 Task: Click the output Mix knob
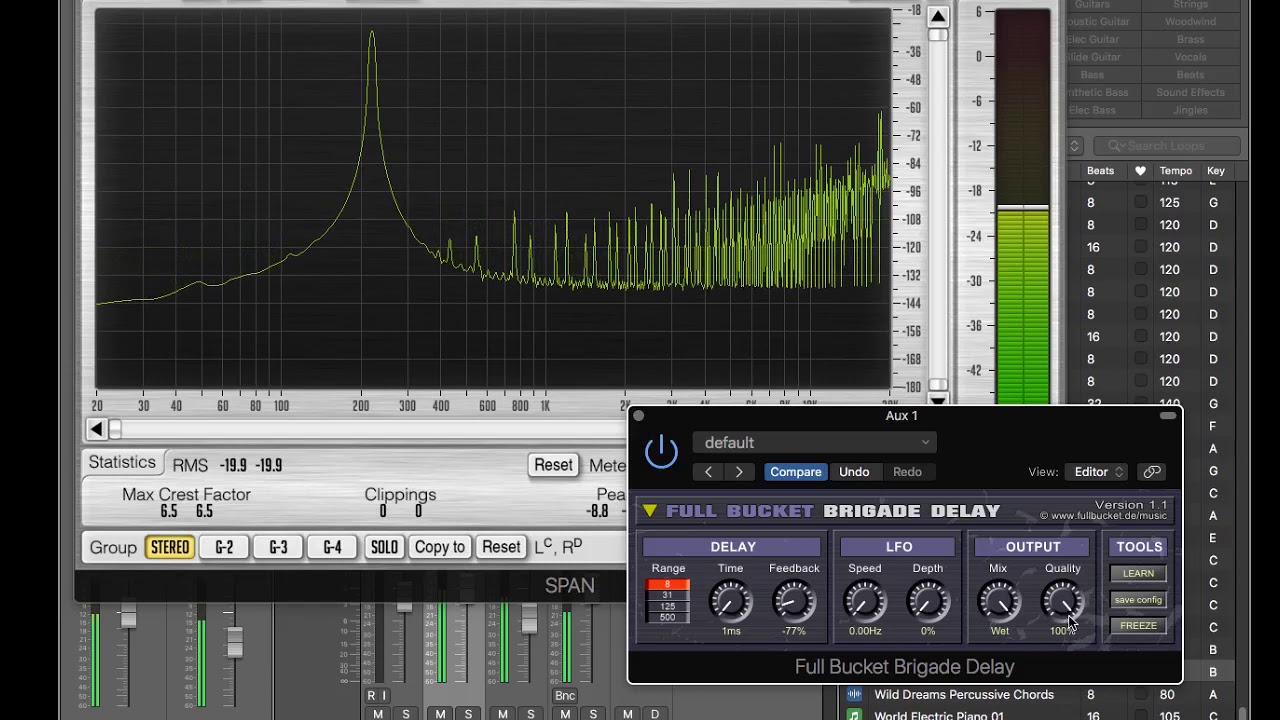coord(999,601)
